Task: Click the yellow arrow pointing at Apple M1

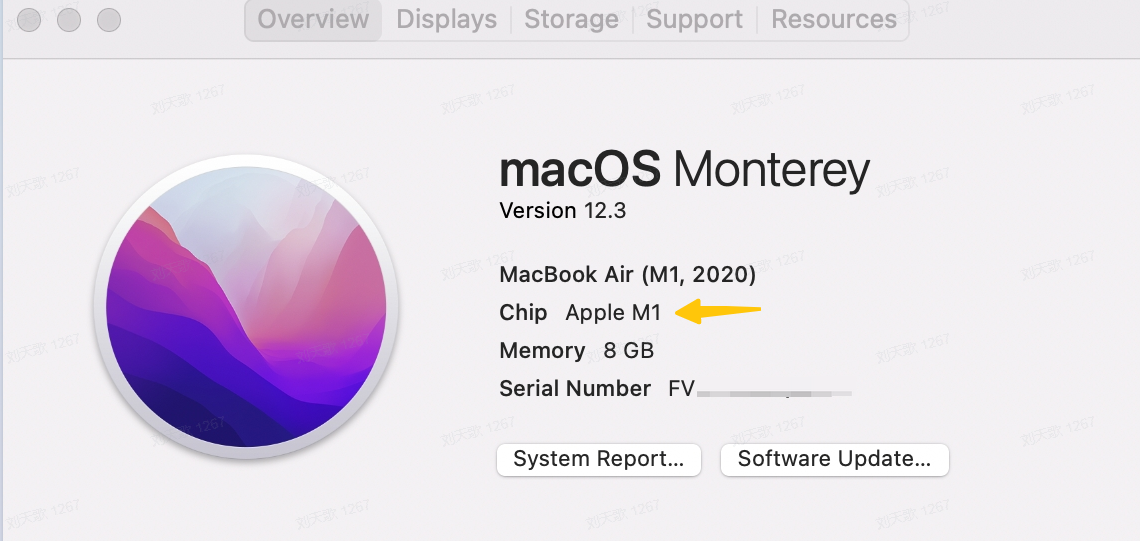Action: (718, 311)
